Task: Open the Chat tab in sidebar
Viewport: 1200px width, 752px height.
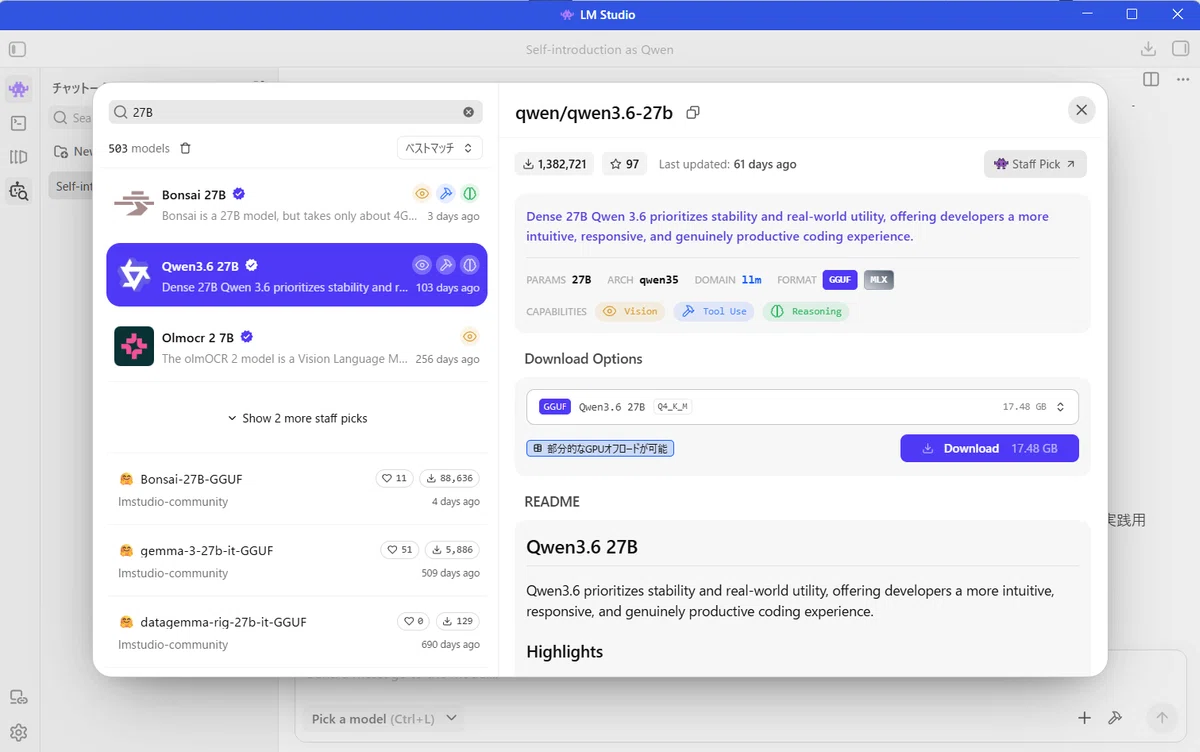Action: [18, 89]
